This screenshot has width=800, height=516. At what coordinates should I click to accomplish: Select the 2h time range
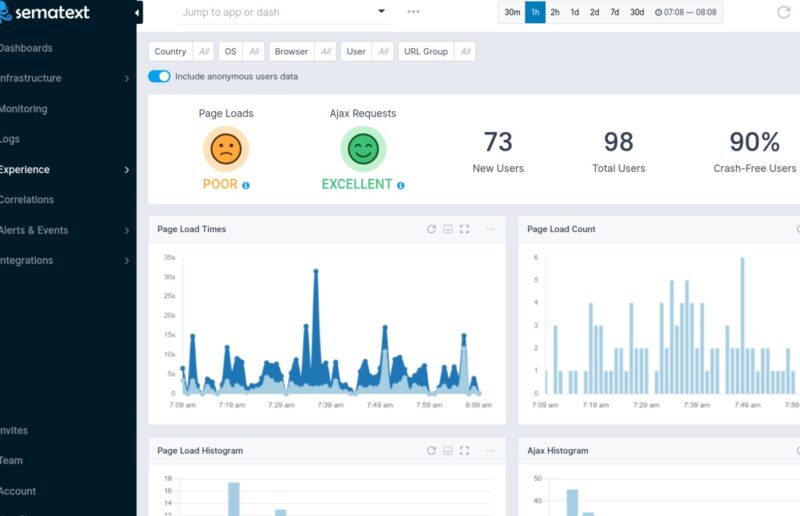(555, 12)
